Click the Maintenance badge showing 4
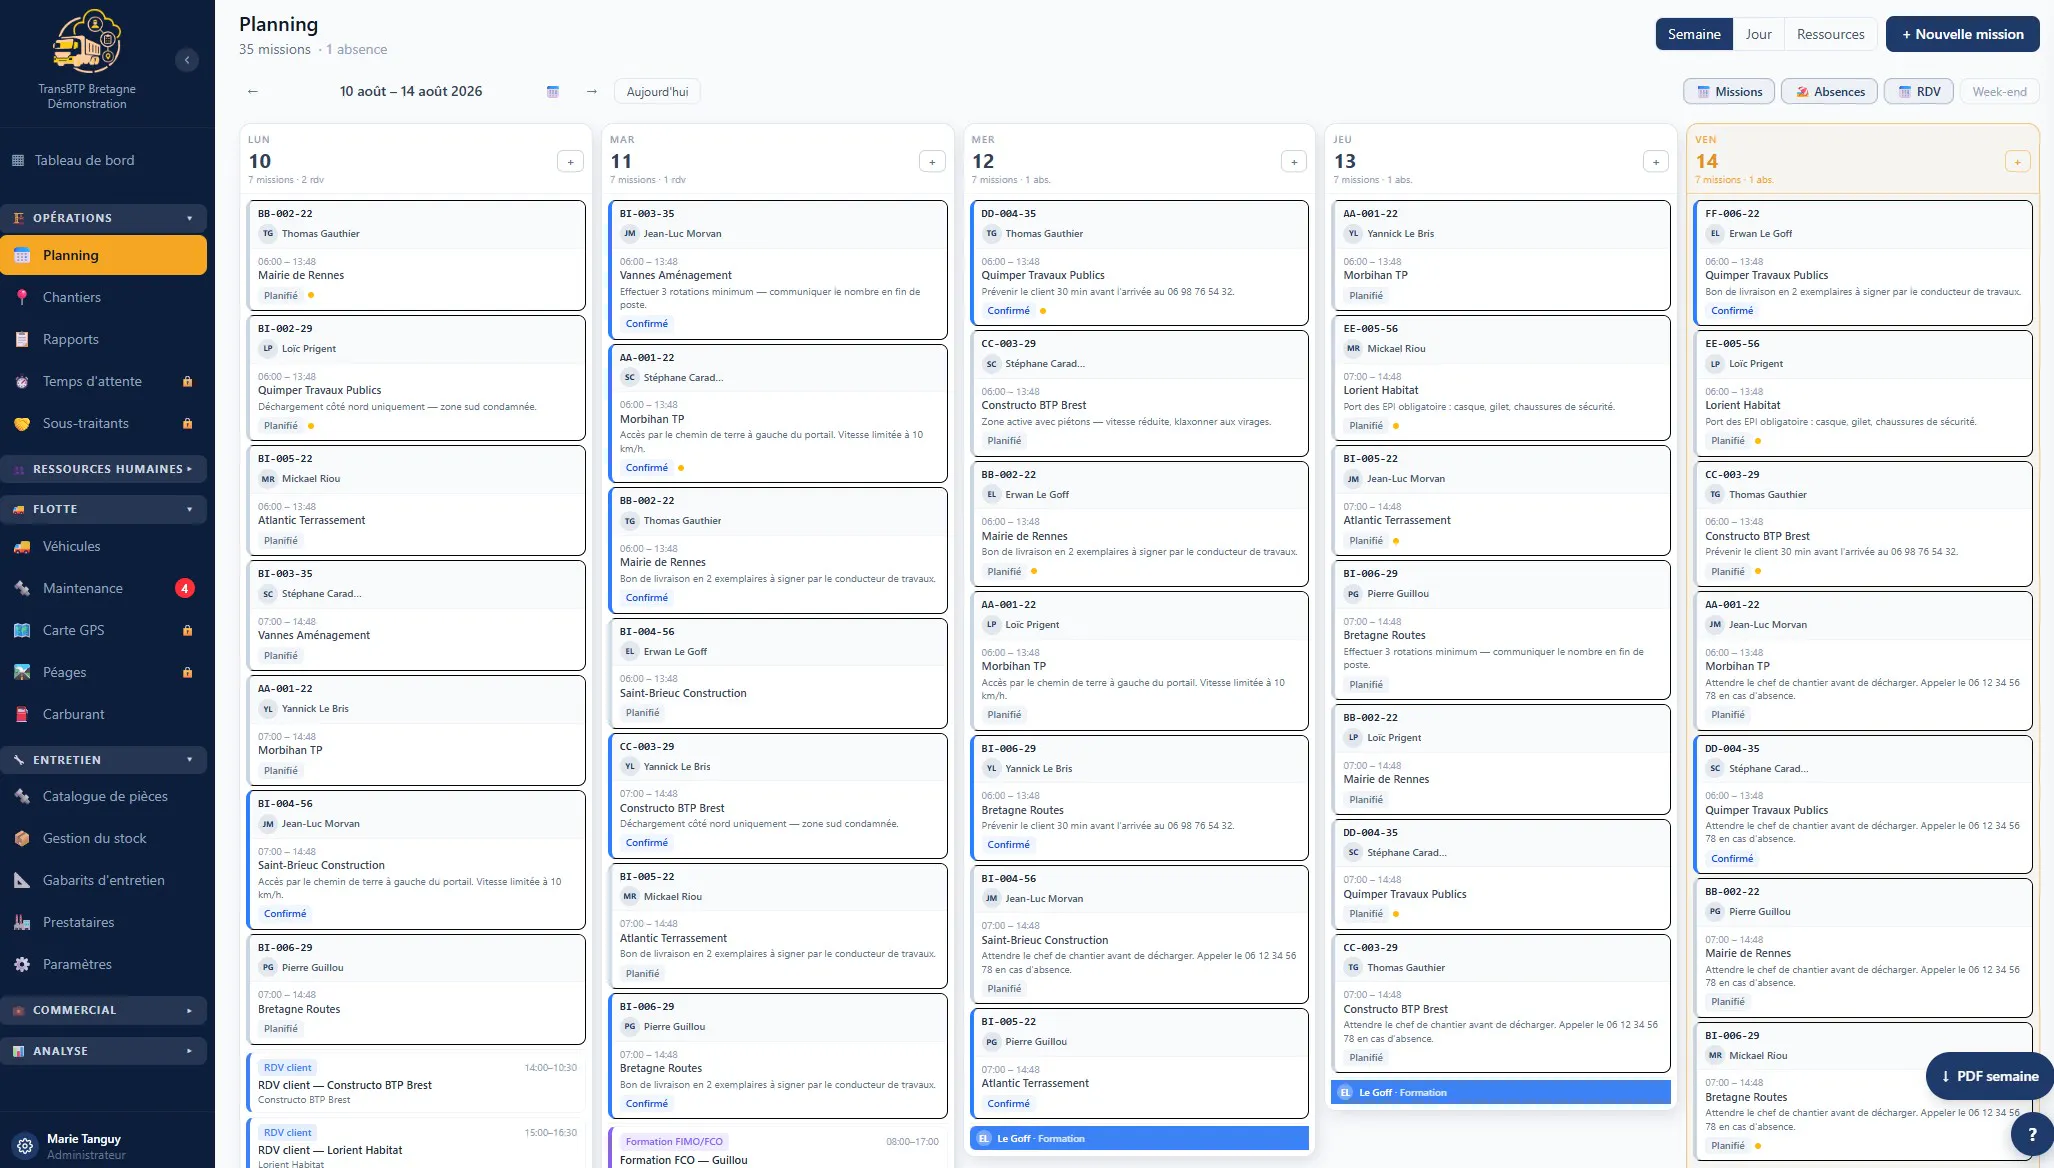This screenshot has height=1168, width=2054. point(185,588)
